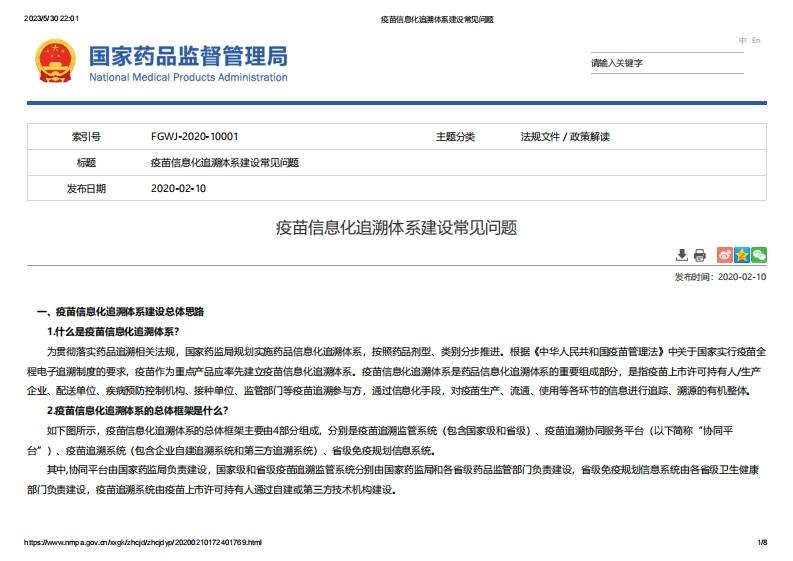Share the article via WeChat icon

point(759,255)
